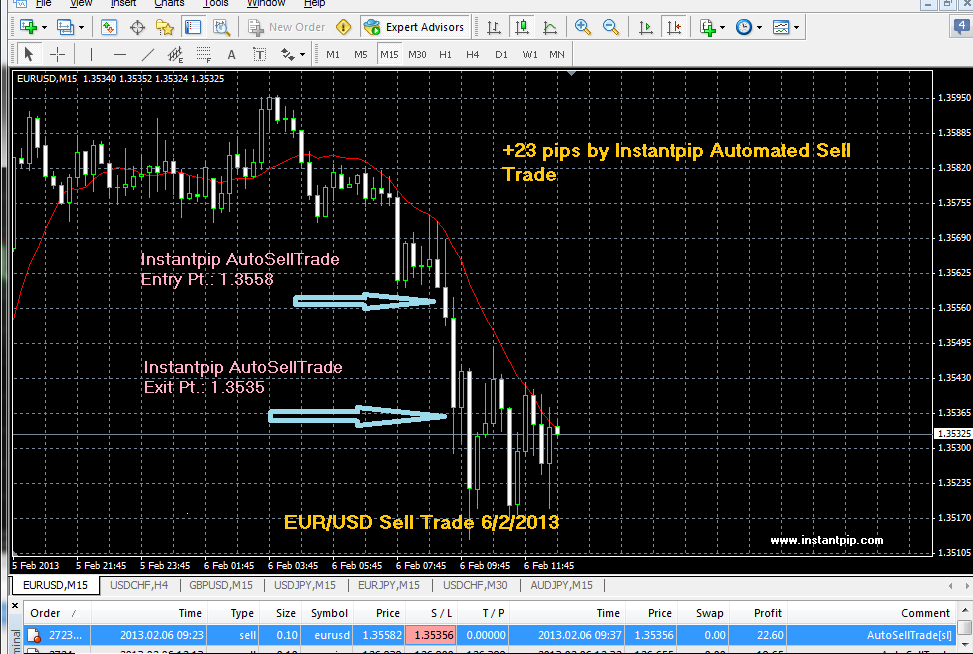
Task: Select the Text tool A
Action: click(231, 55)
